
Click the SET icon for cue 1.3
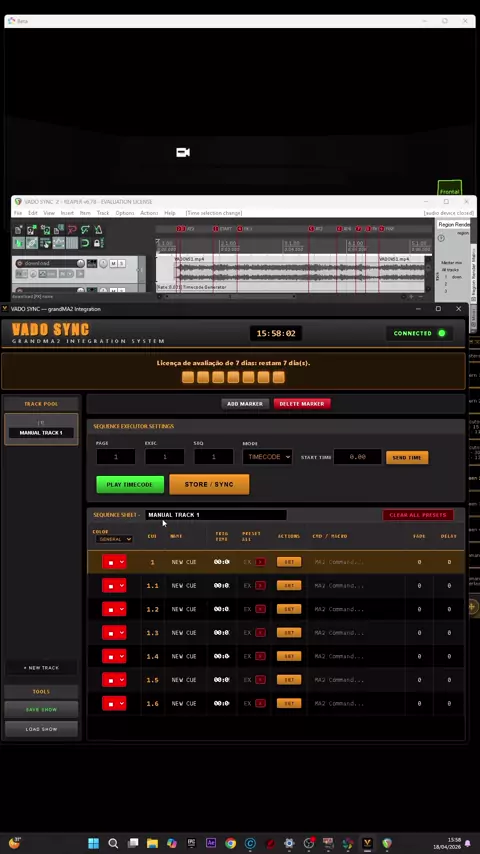point(289,633)
